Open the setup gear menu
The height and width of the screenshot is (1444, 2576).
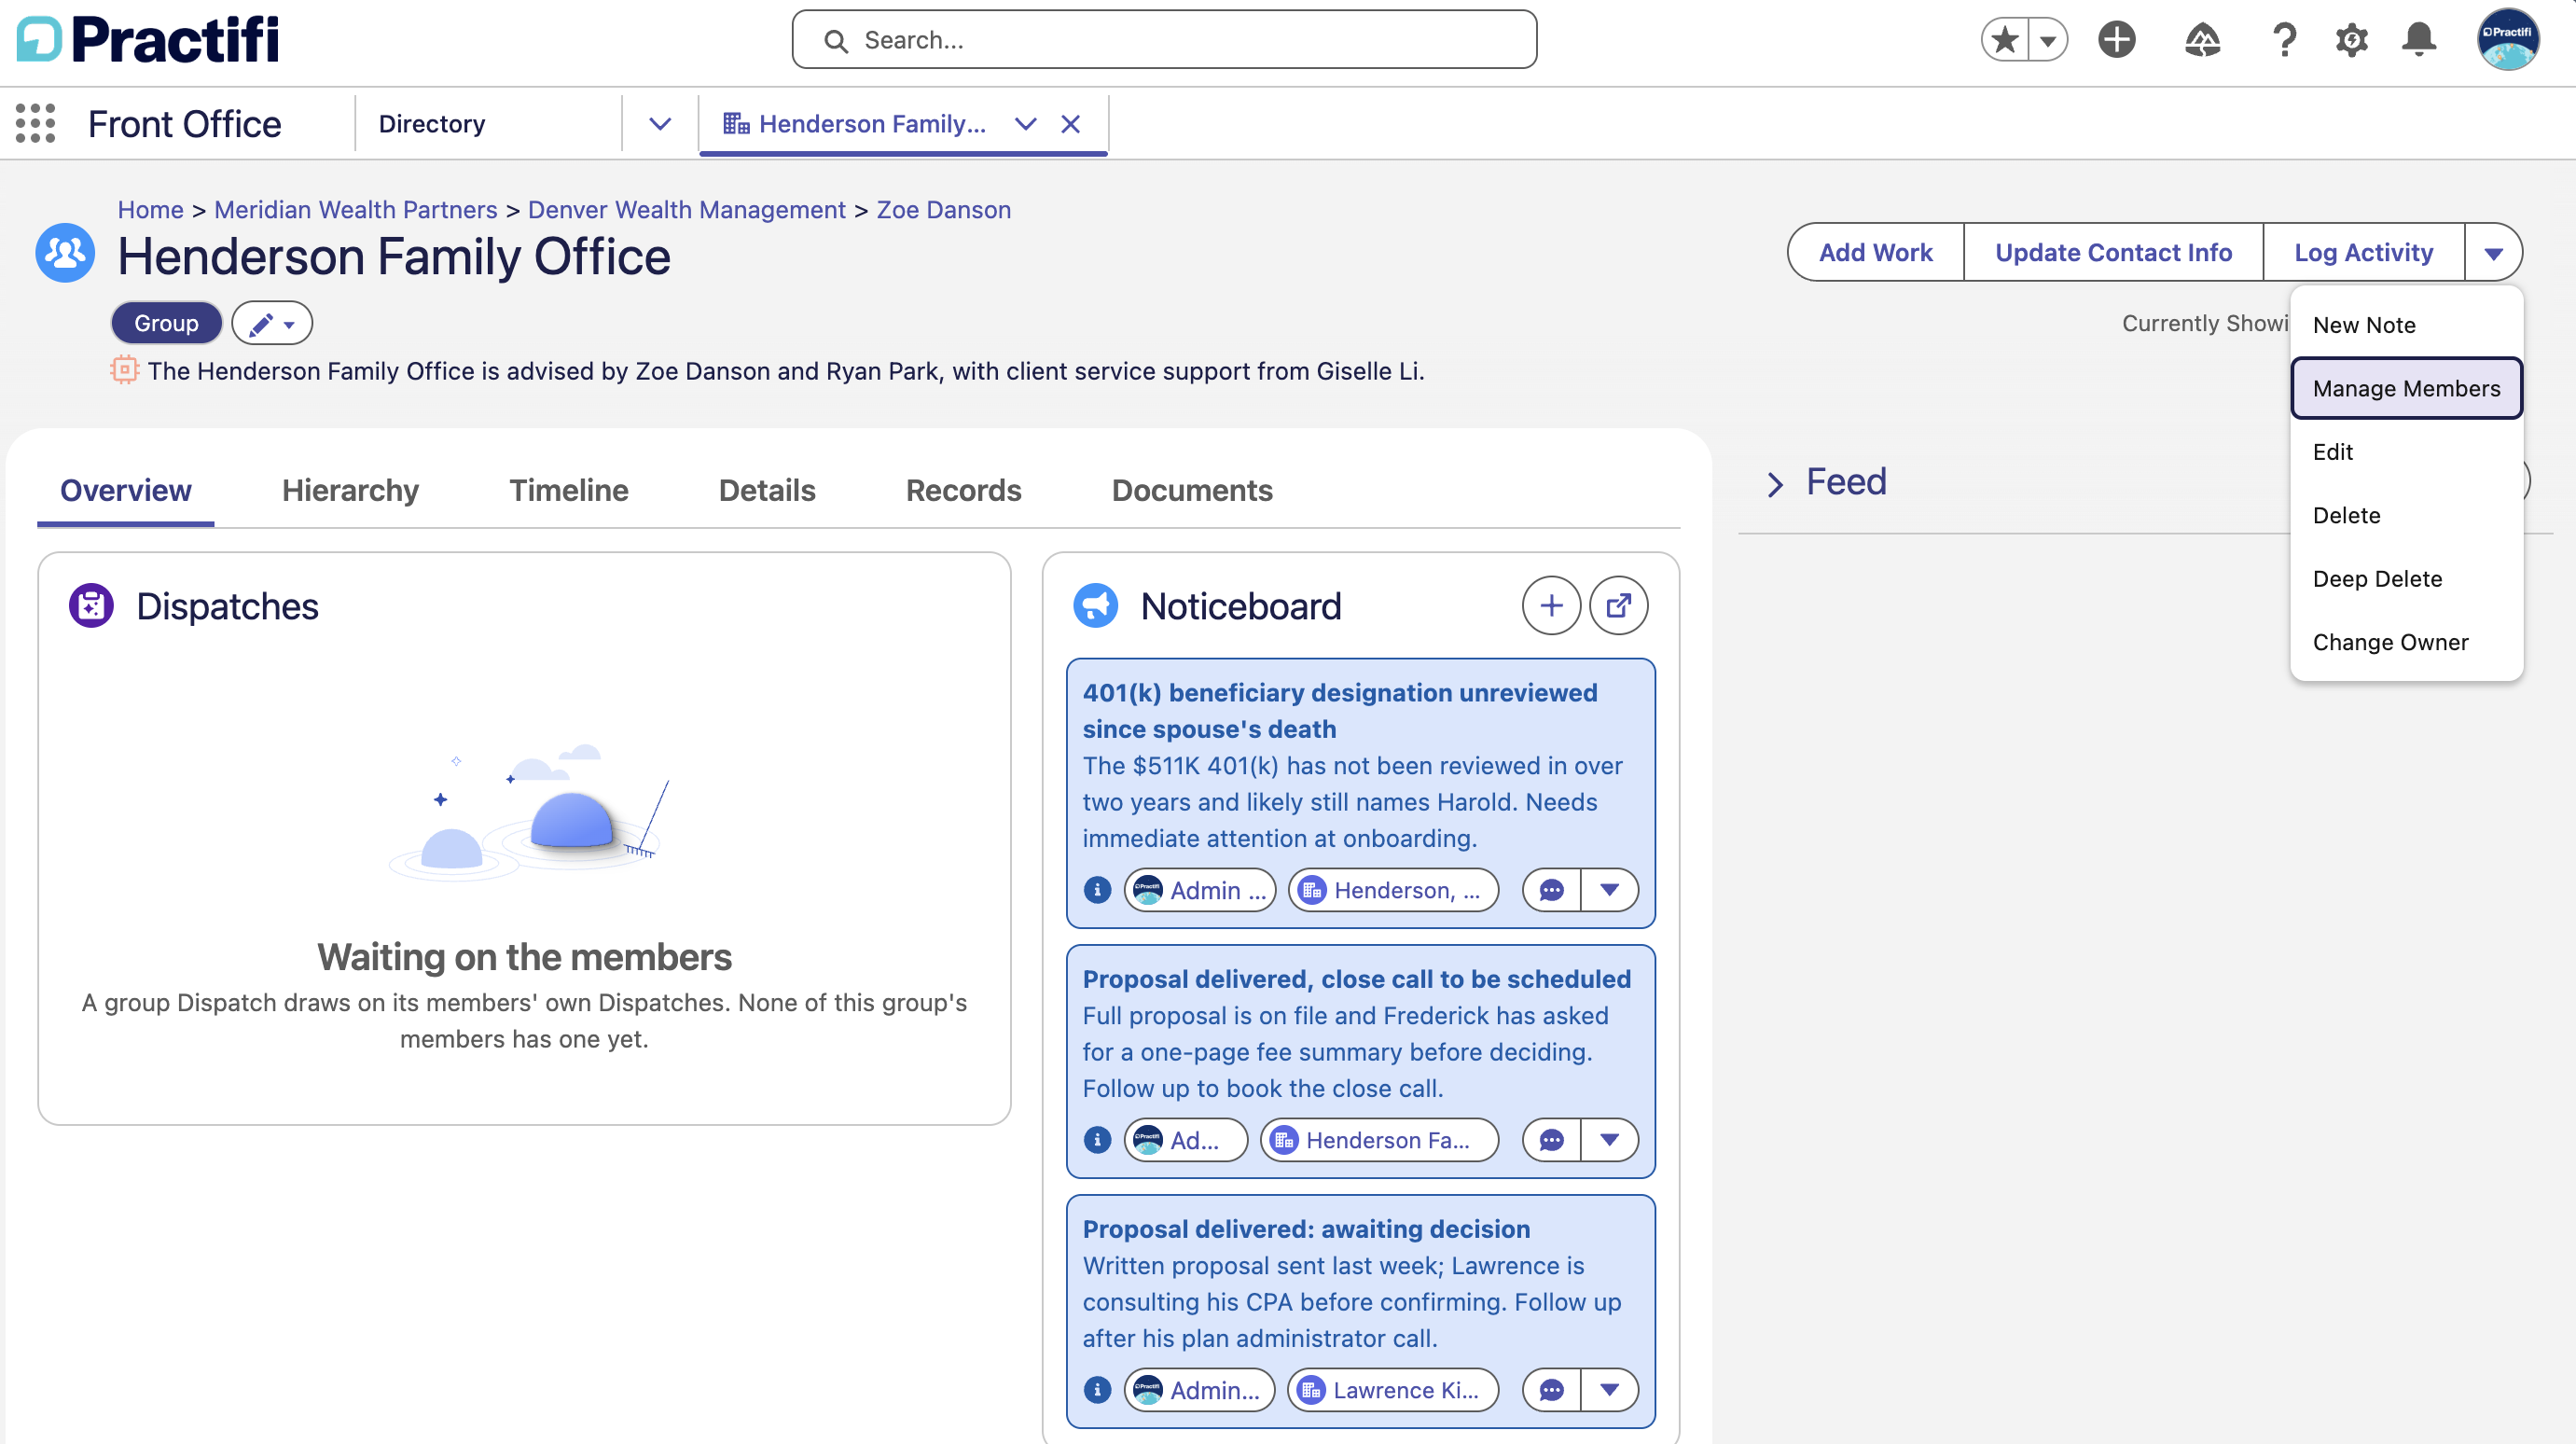click(2351, 40)
